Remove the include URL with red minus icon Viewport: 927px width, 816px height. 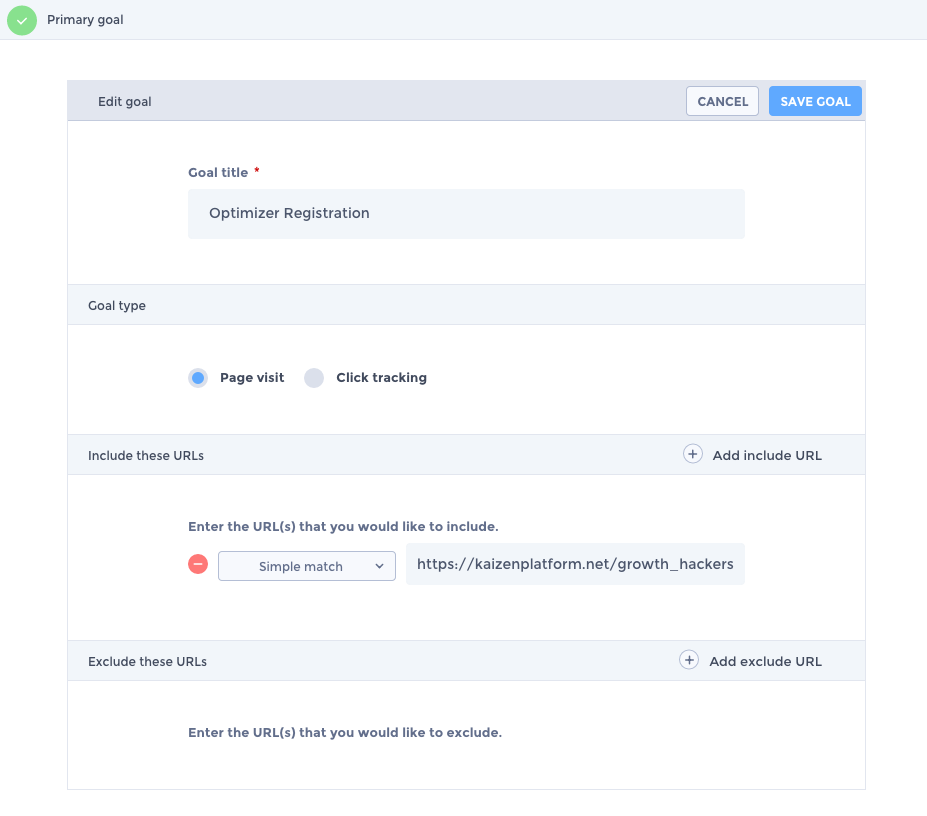coord(198,564)
